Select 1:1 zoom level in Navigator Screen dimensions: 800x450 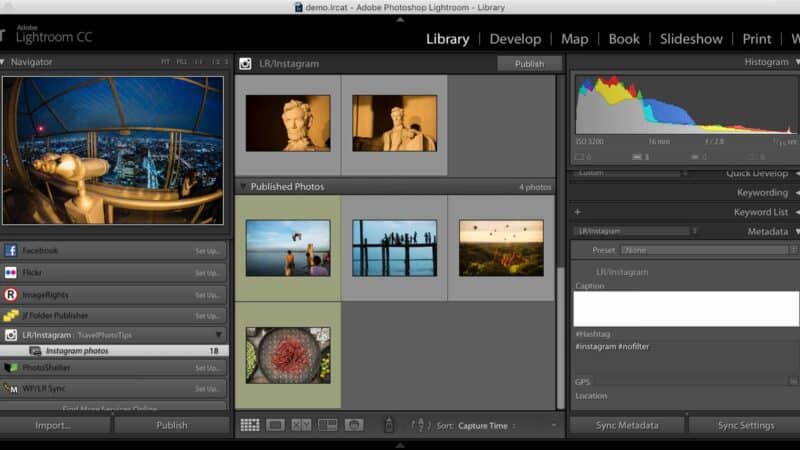198,62
